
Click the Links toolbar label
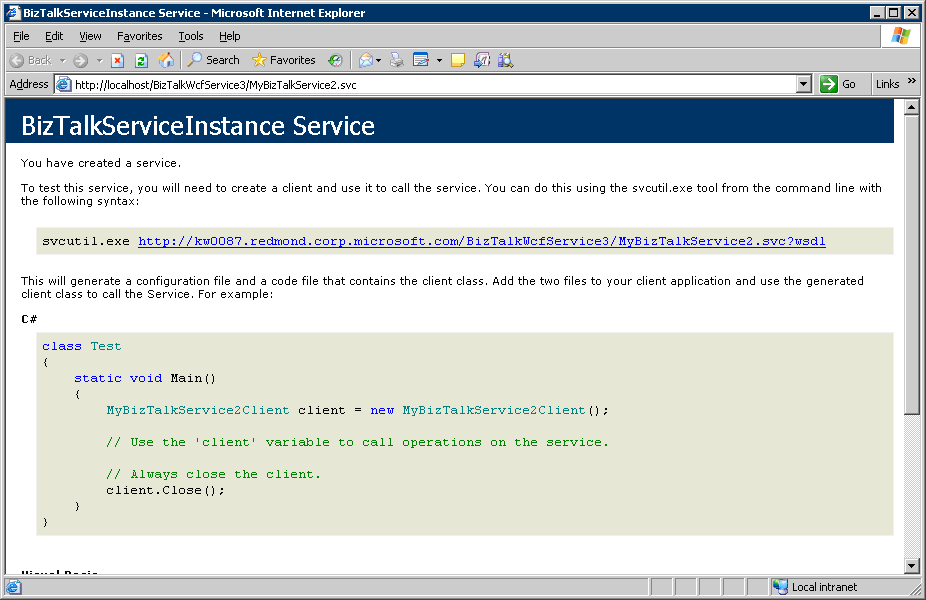point(887,84)
